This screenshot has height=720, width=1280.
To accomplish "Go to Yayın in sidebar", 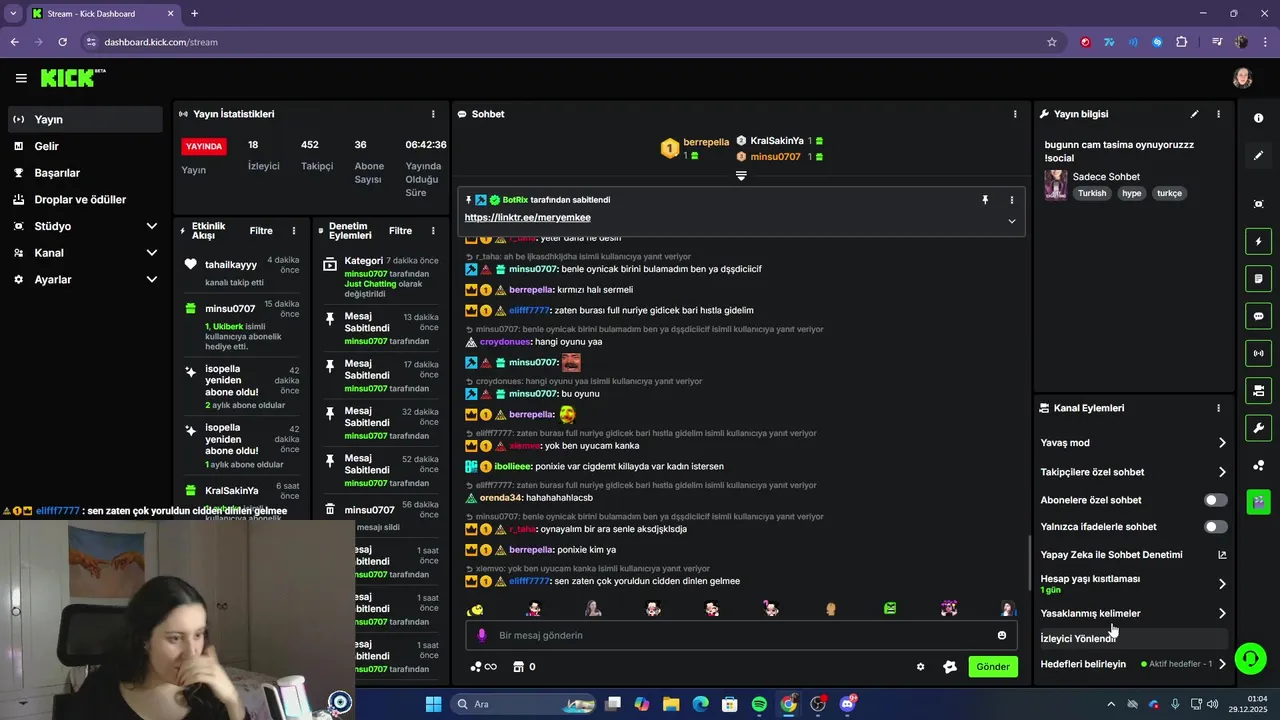I will click(x=85, y=119).
